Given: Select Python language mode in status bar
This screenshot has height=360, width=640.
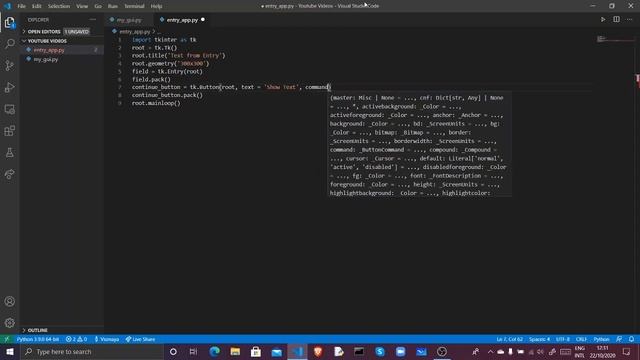Looking at the screenshot, I should (601, 339).
